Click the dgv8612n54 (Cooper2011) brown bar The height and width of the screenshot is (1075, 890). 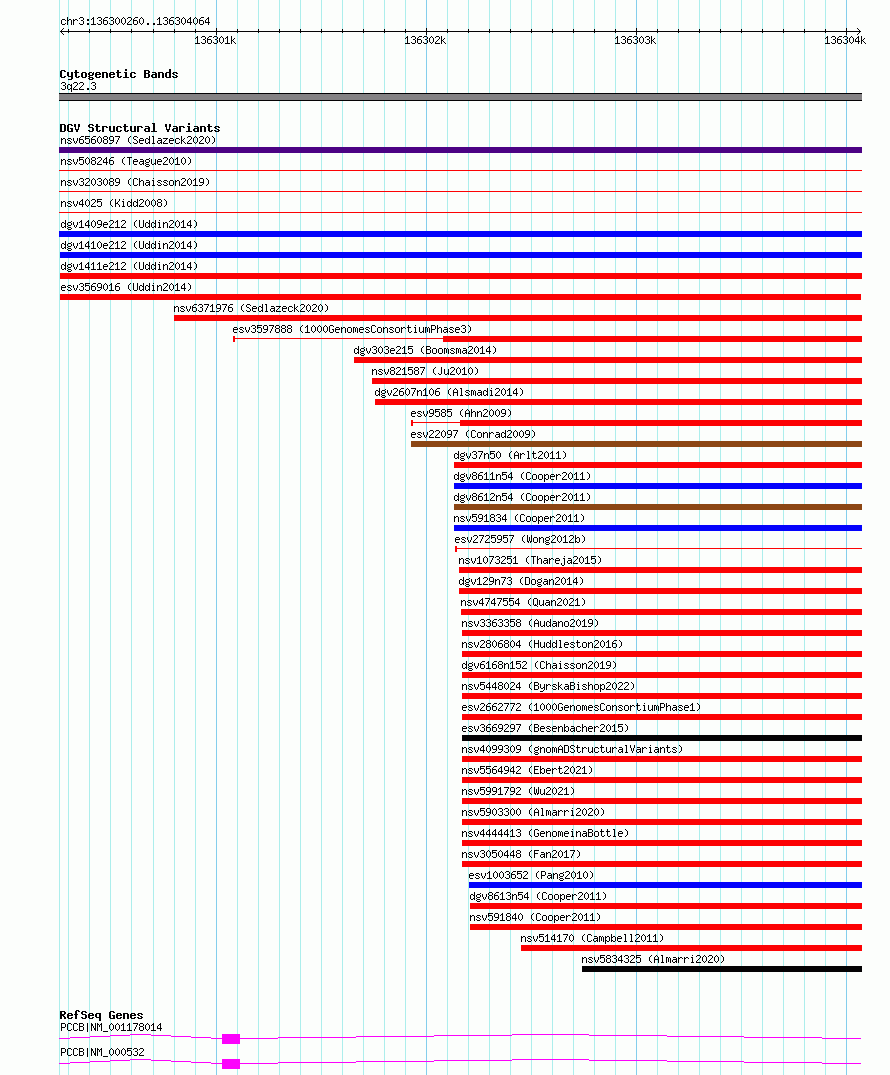click(x=658, y=507)
